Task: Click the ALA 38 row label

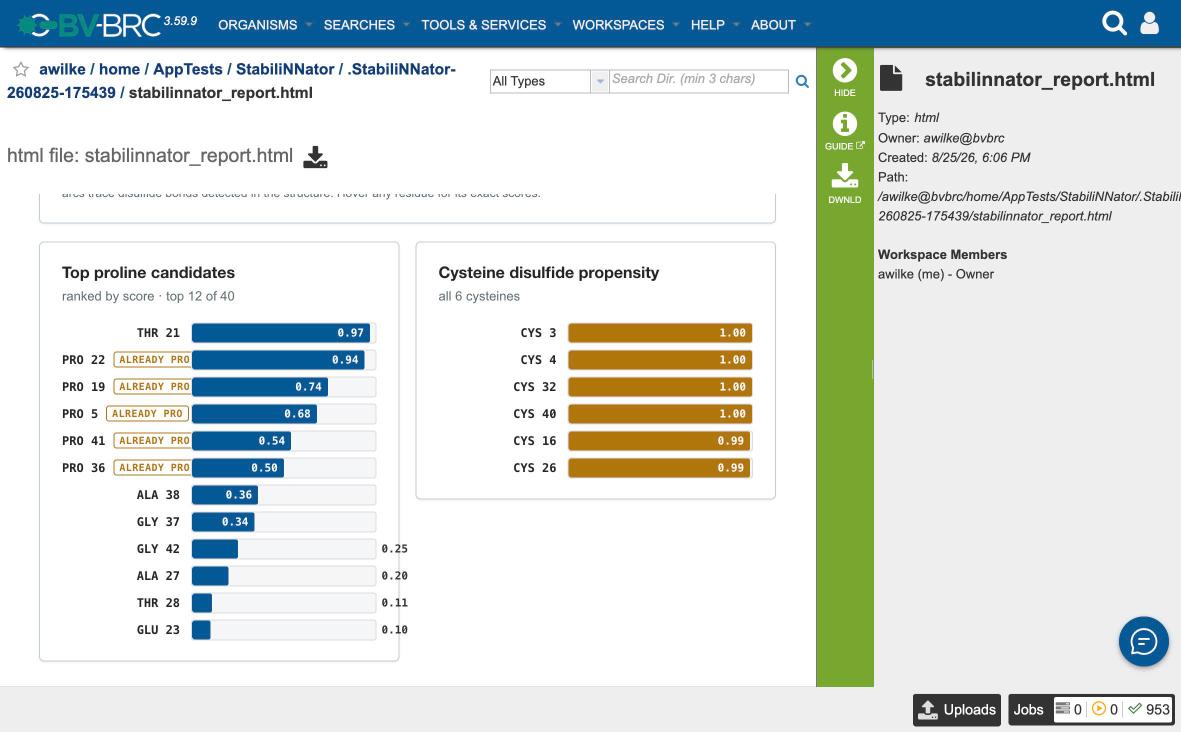Action: 158,495
